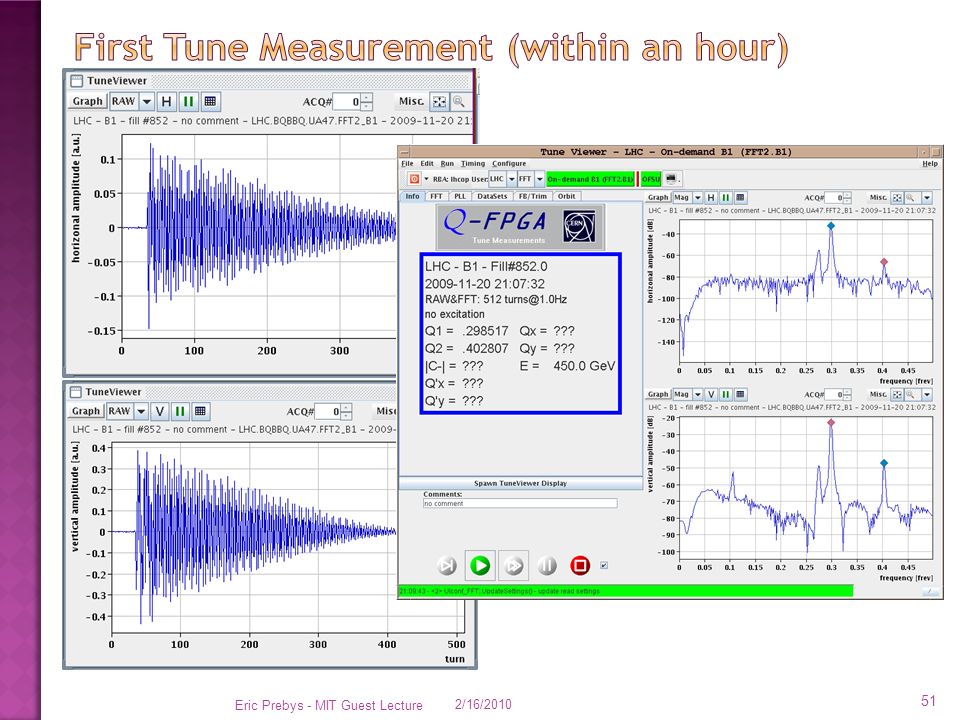
Task: Open RAW dropdown in bottom-left TuneViewer
Action: click(141, 411)
